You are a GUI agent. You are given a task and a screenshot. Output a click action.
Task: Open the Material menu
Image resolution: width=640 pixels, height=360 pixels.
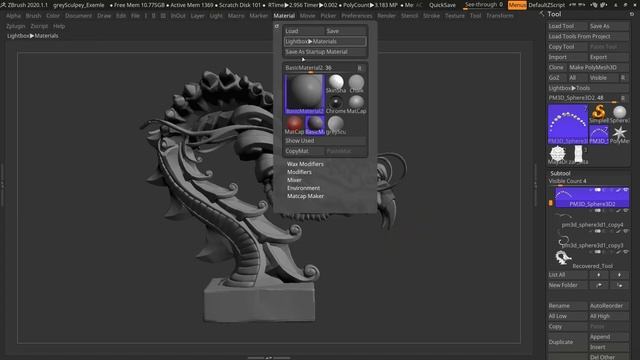pos(284,16)
